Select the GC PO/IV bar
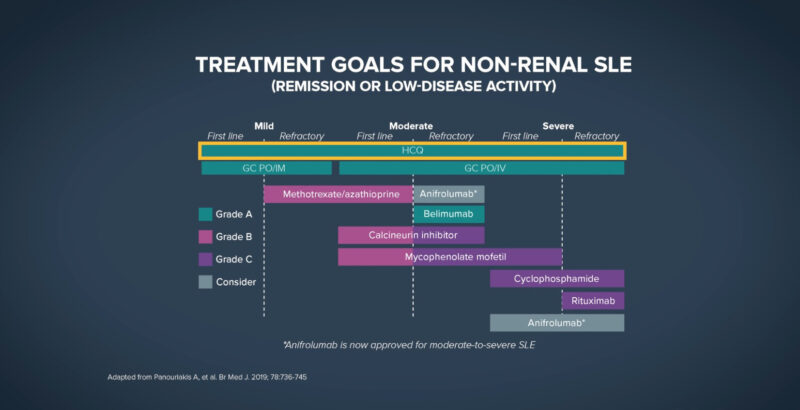 [x=480, y=168]
